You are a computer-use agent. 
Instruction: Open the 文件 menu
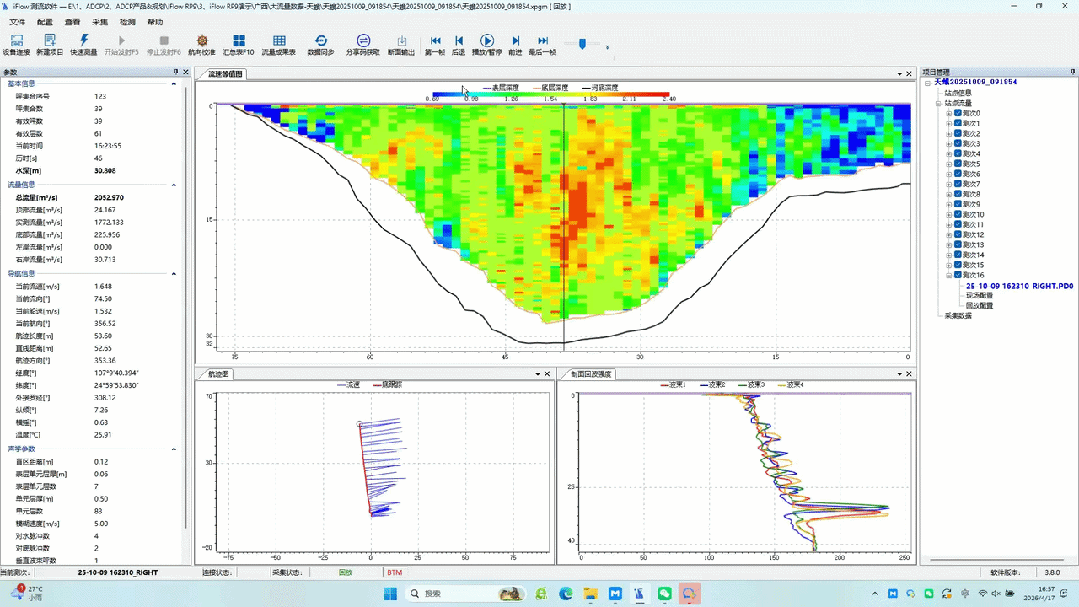tap(17, 22)
